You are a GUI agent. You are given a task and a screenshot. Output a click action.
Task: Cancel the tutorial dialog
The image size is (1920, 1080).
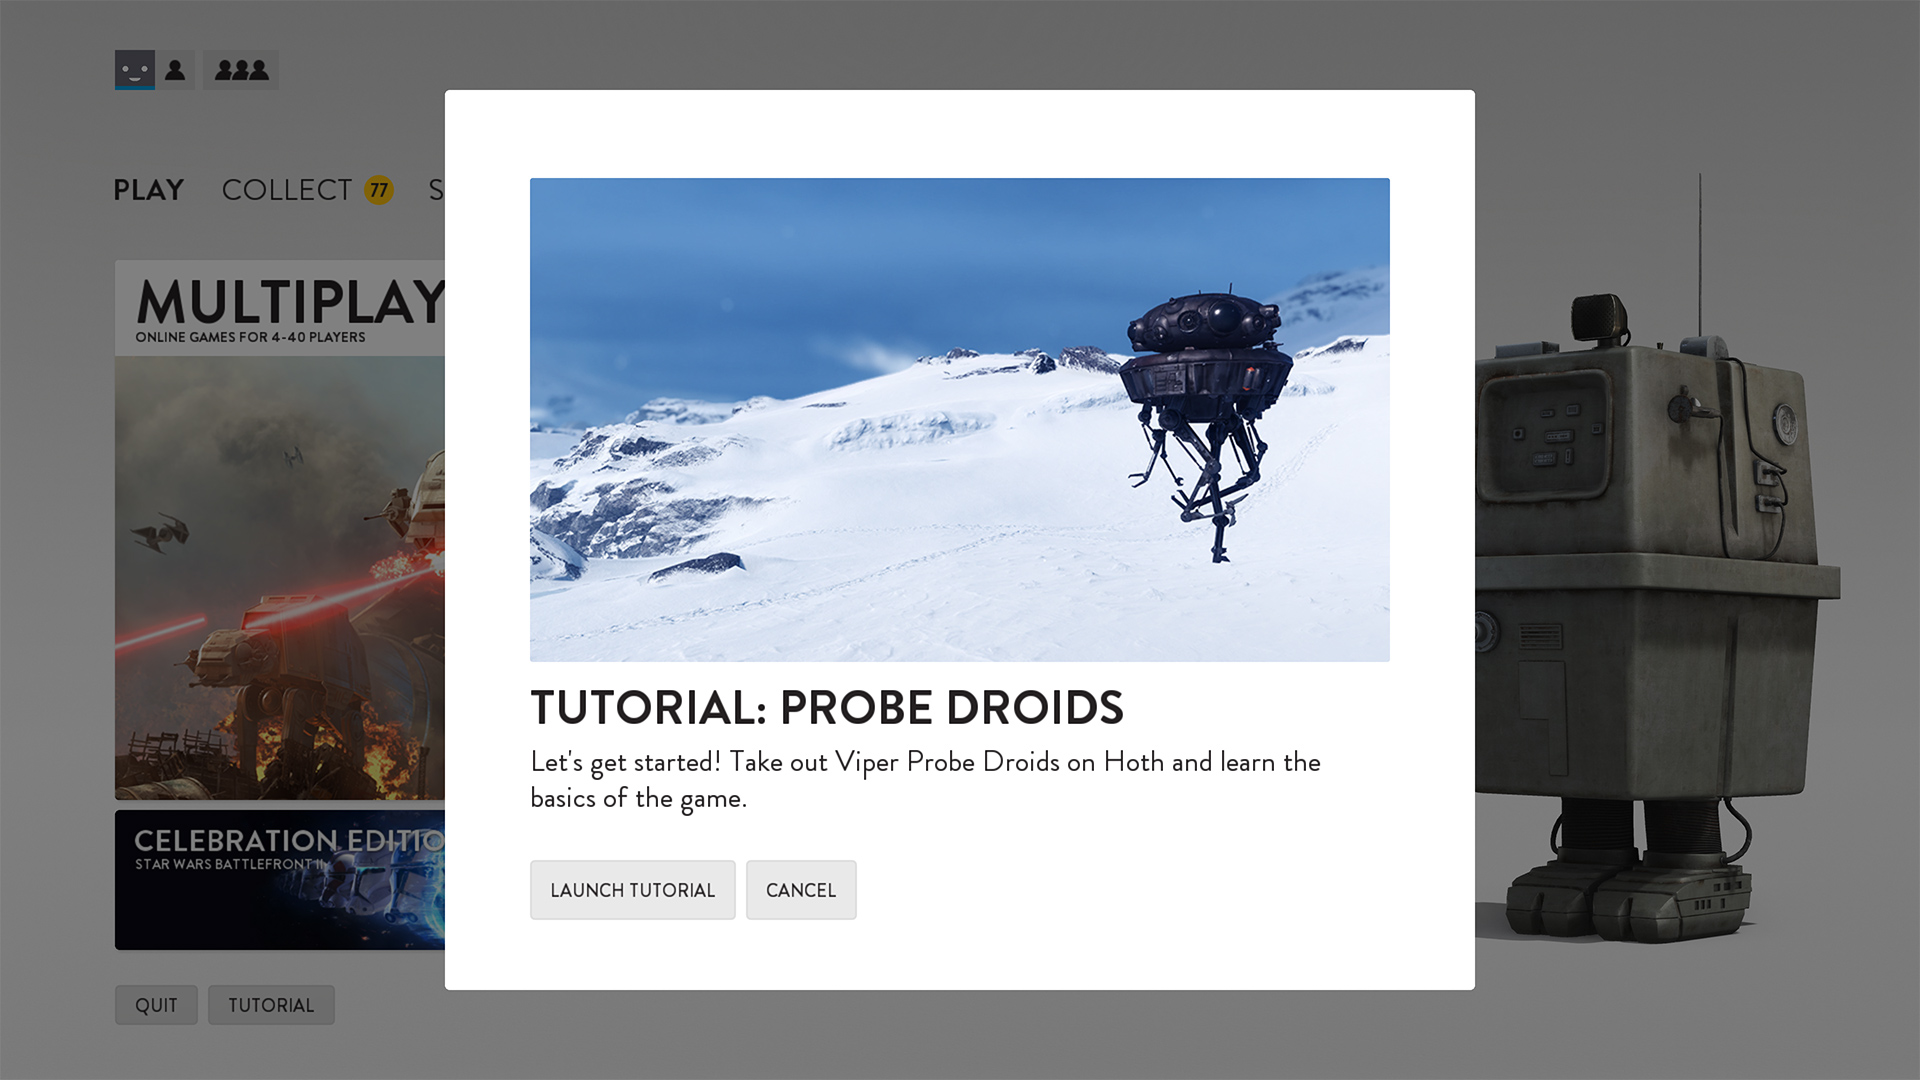800,890
